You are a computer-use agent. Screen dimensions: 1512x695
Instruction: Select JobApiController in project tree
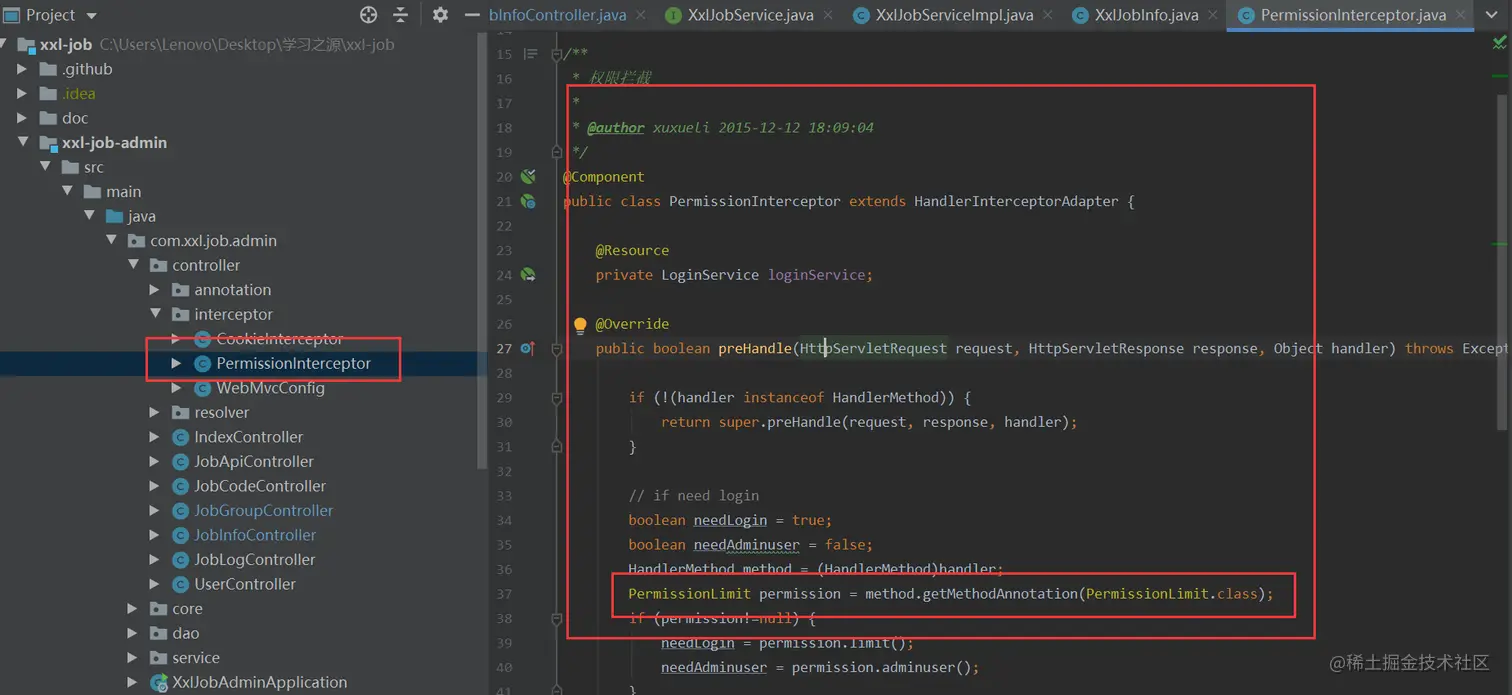(x=254, y=461)
